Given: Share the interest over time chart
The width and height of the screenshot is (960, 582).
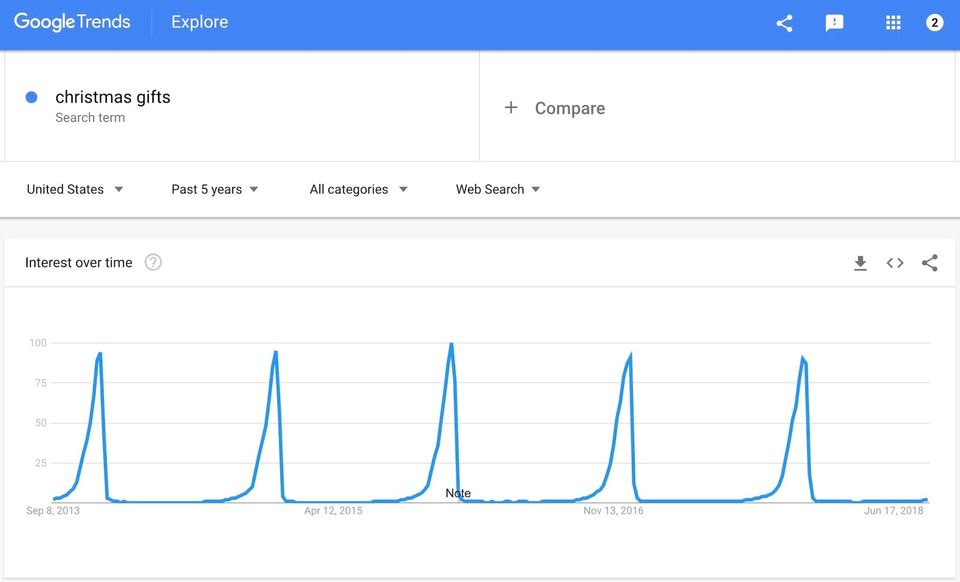Looking at the screenshot, I should [930, 263].
